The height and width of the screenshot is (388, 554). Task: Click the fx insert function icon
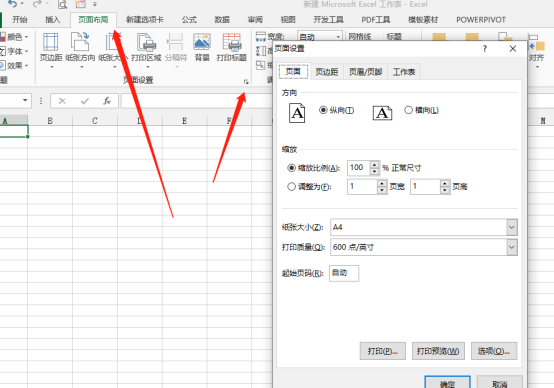click(107, 101)
